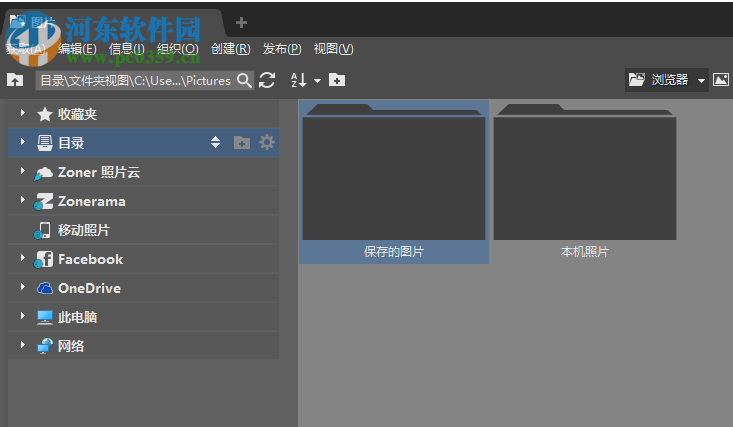Select 收藏夹 in navigation tree
Viewport: 733px width, 427px height.
click(144, 114)
